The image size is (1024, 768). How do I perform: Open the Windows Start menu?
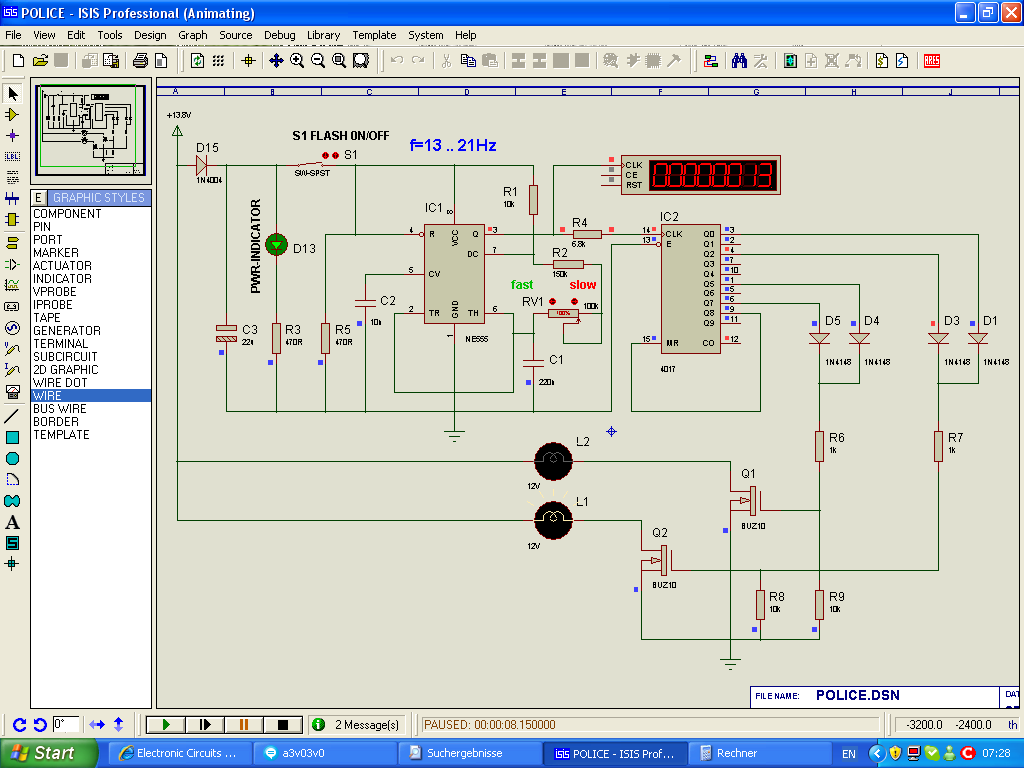coord(48,753)
